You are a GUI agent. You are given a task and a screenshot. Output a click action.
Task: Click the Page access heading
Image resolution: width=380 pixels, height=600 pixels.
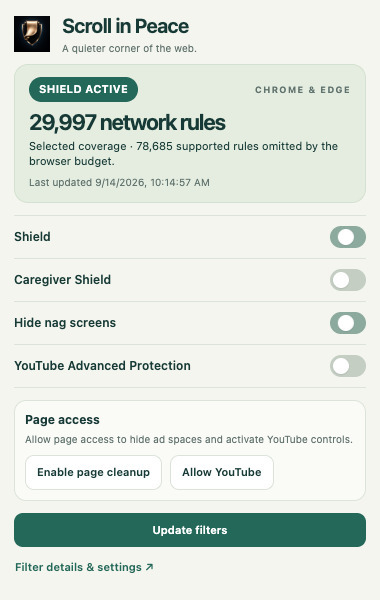click(x=62, y=420)
